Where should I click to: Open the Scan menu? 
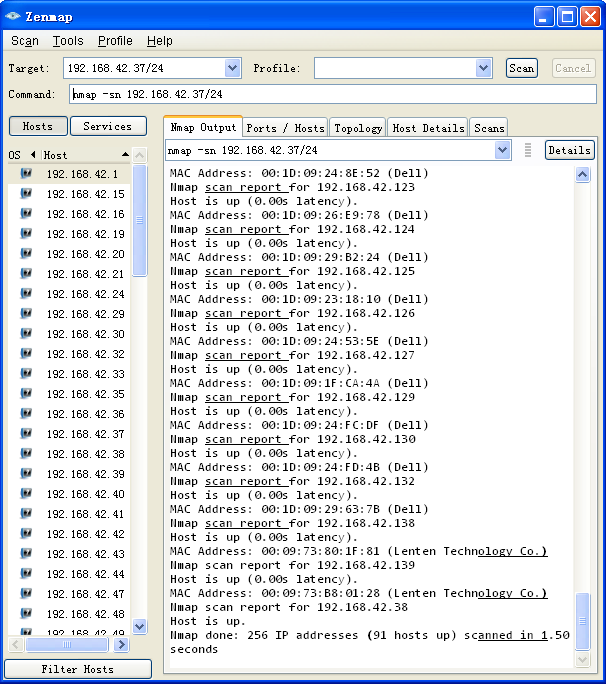(25, 41)
